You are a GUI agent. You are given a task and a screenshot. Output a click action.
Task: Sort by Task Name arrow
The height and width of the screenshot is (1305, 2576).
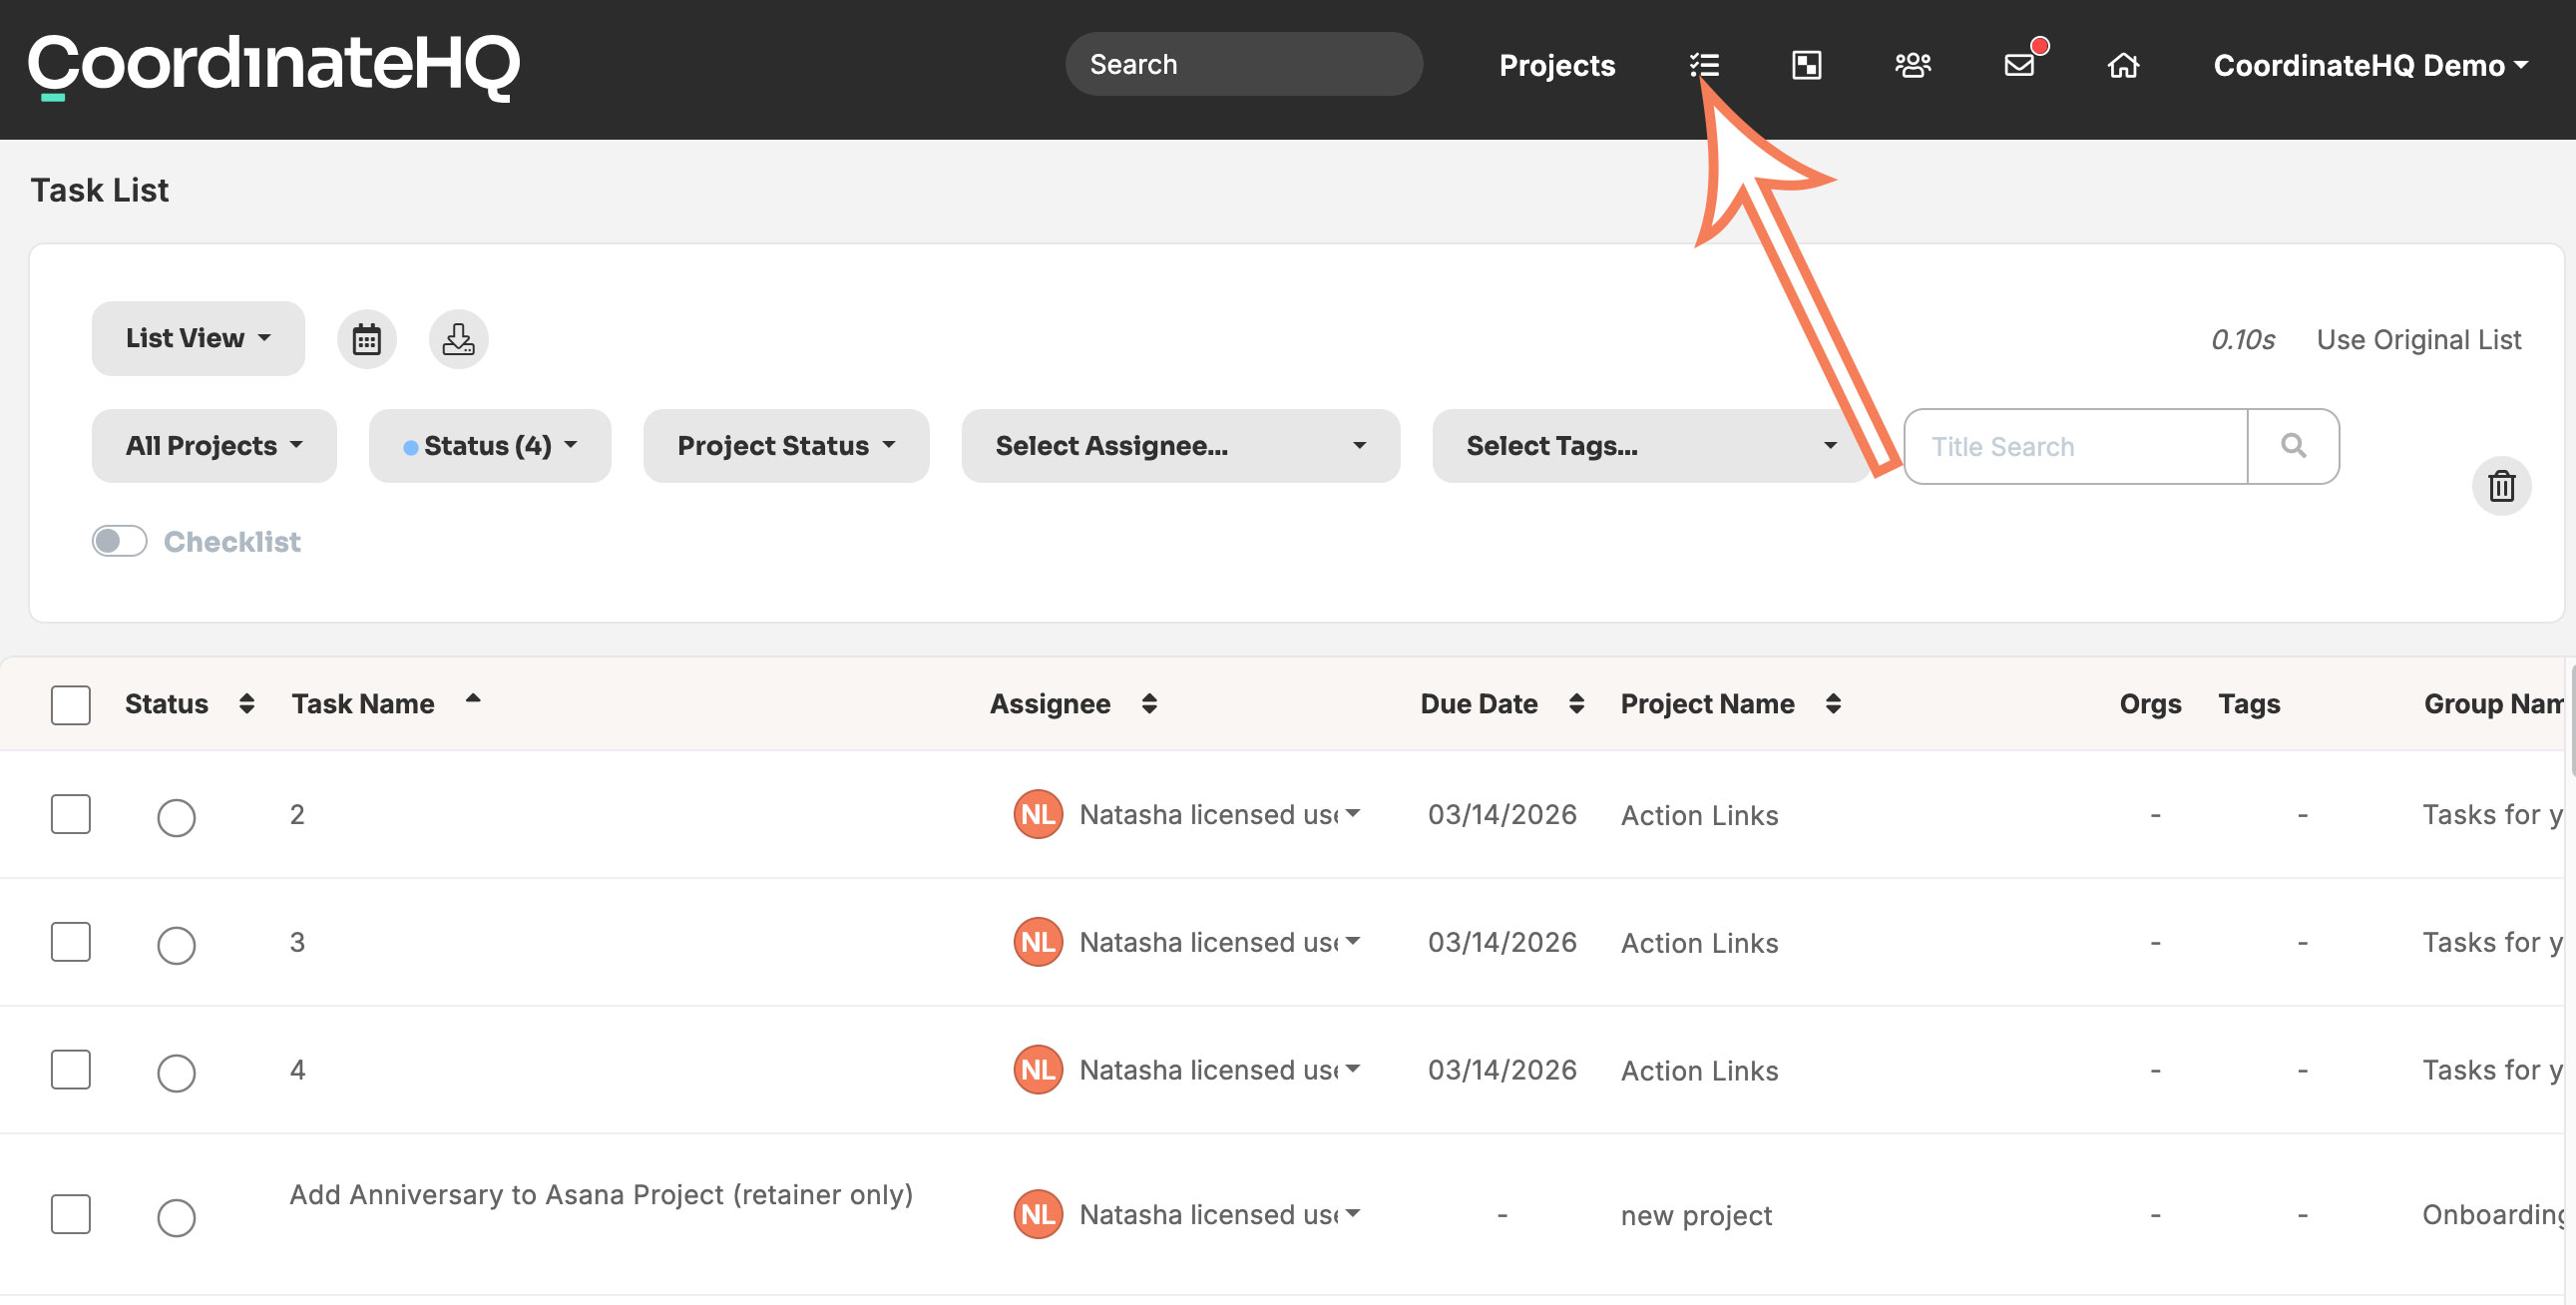(x=473, y=699)
